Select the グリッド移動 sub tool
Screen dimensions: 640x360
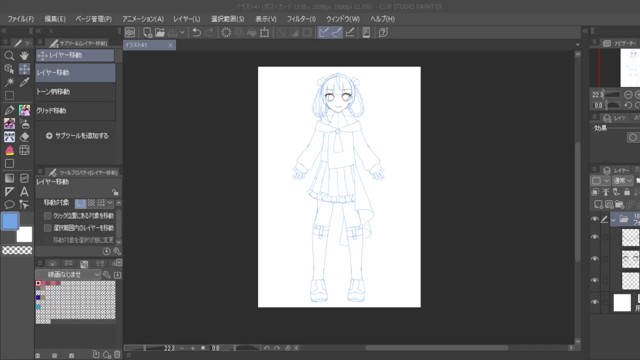tap(76, 111)
